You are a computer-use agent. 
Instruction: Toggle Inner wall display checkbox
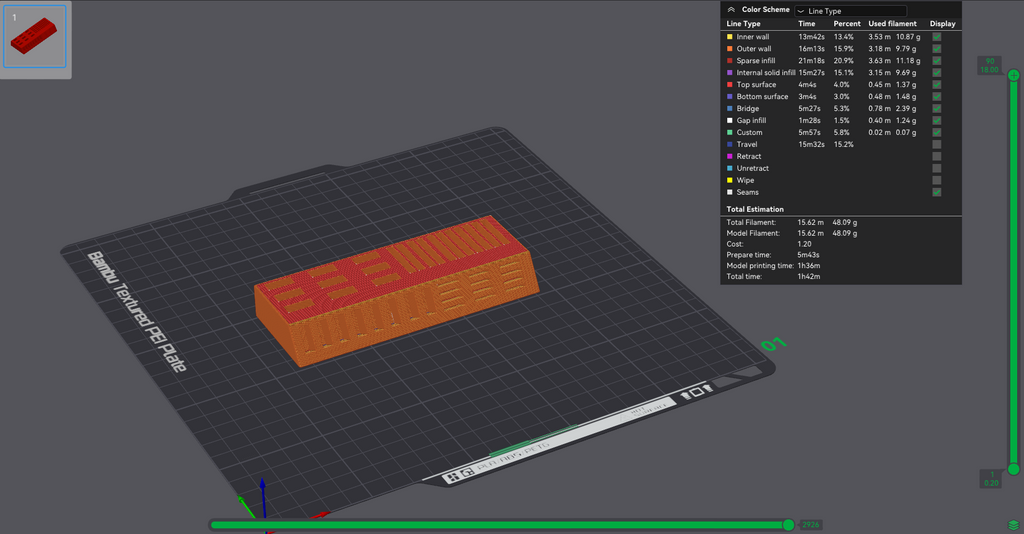coord(936,37)
